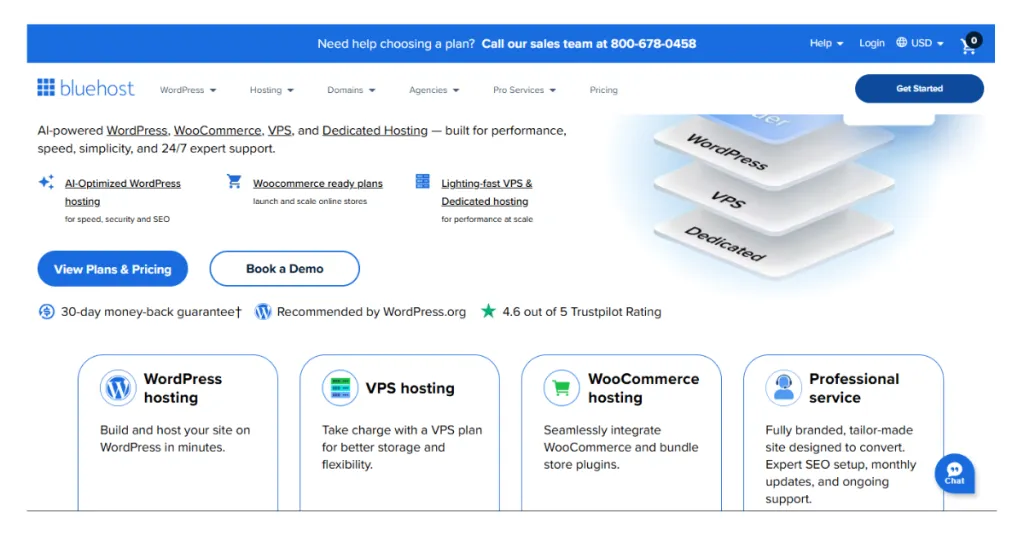Viewport: 1024px width, 536px height.
Task: Click 'for speed, security and SEO' text
Action: pyautogui.click(x=117, y=219)
